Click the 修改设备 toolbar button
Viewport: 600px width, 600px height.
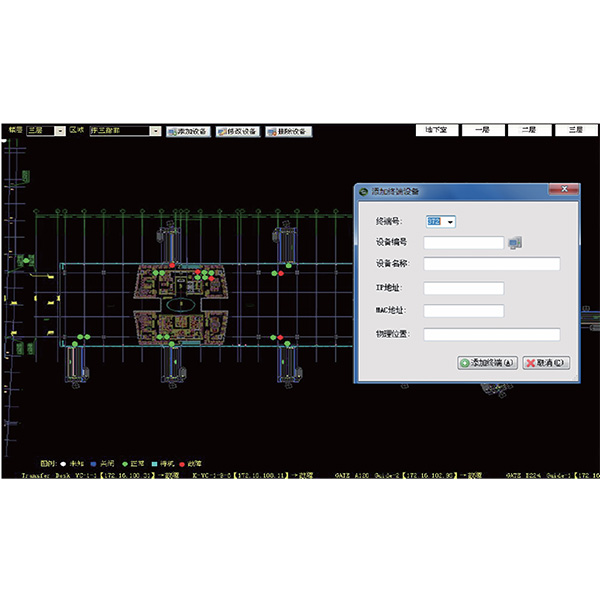pyautogui.click(x=237, y=131)
